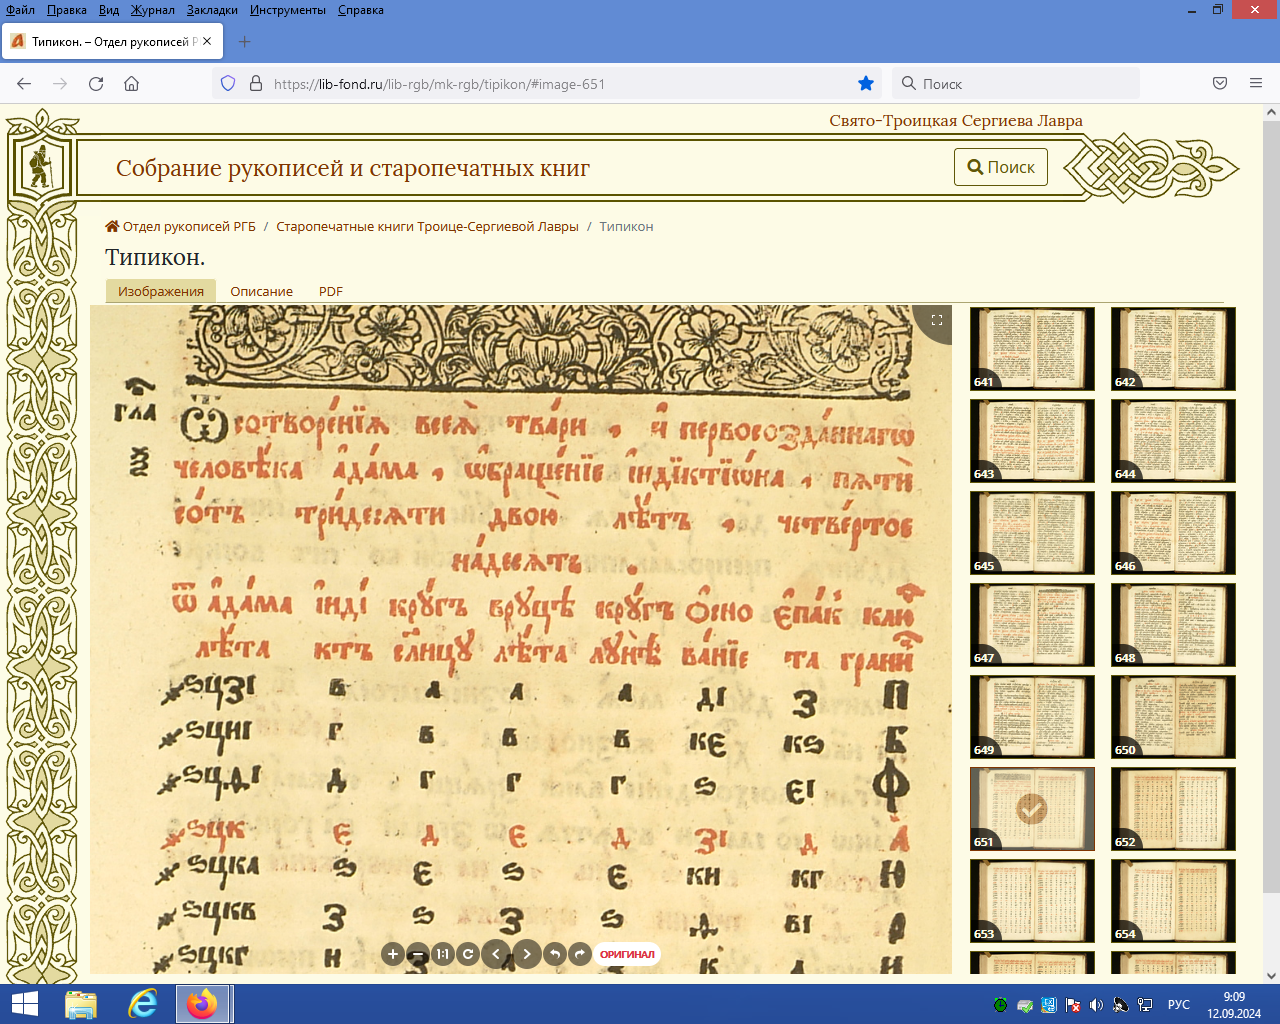Select page thumbnail 647

(x=1032, y=625)
